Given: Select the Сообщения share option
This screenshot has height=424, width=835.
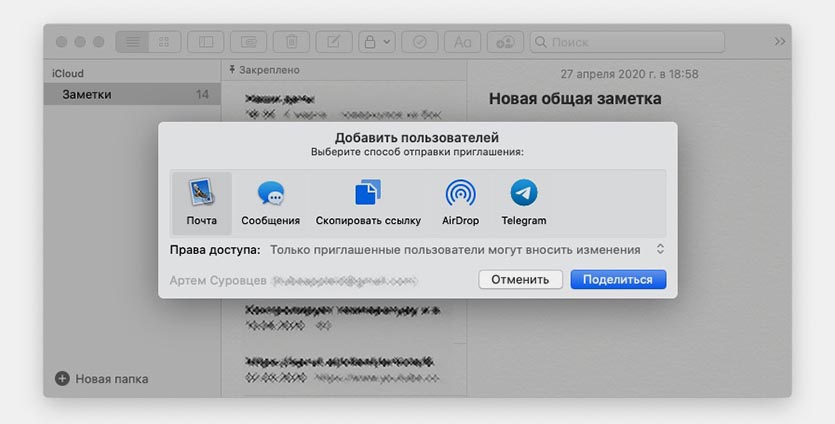Looking at the screenshot, I should (271, 203).
